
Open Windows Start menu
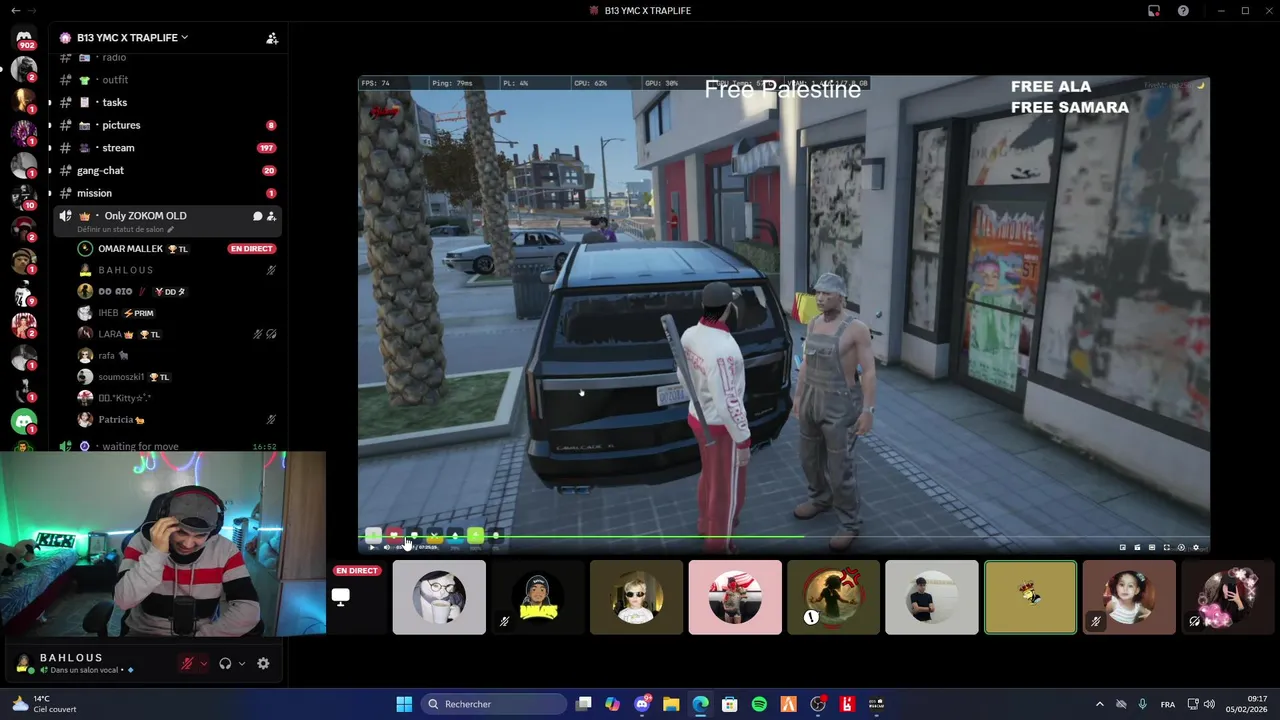[x=404, y=704]
